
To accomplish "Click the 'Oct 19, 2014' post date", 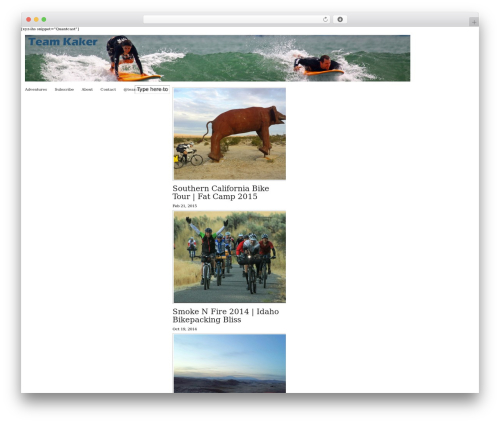I will click(185, 329).
